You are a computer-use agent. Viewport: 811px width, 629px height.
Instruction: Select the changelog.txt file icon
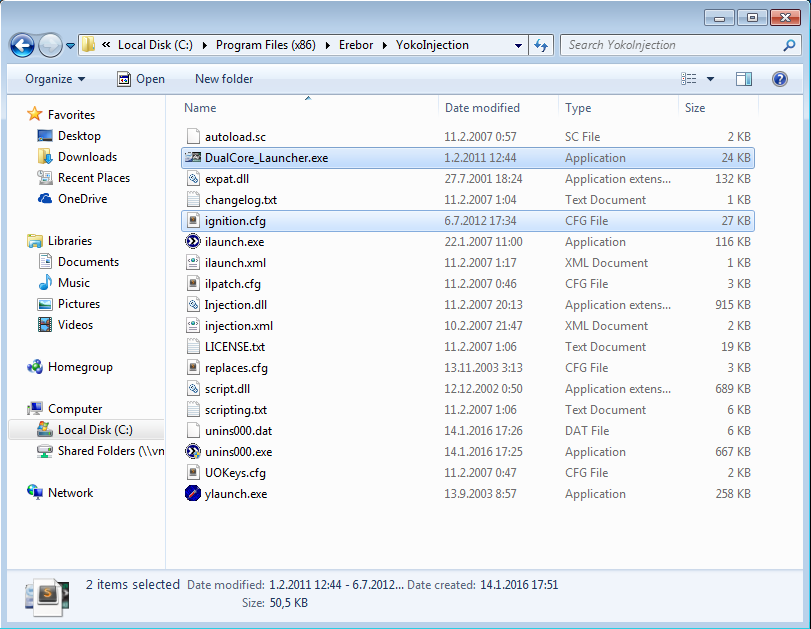(193, 200)
